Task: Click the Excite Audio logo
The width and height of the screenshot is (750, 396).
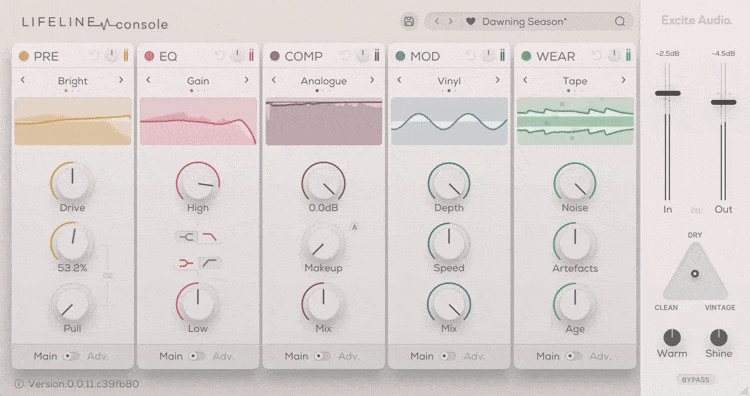Action: point(696,20)
